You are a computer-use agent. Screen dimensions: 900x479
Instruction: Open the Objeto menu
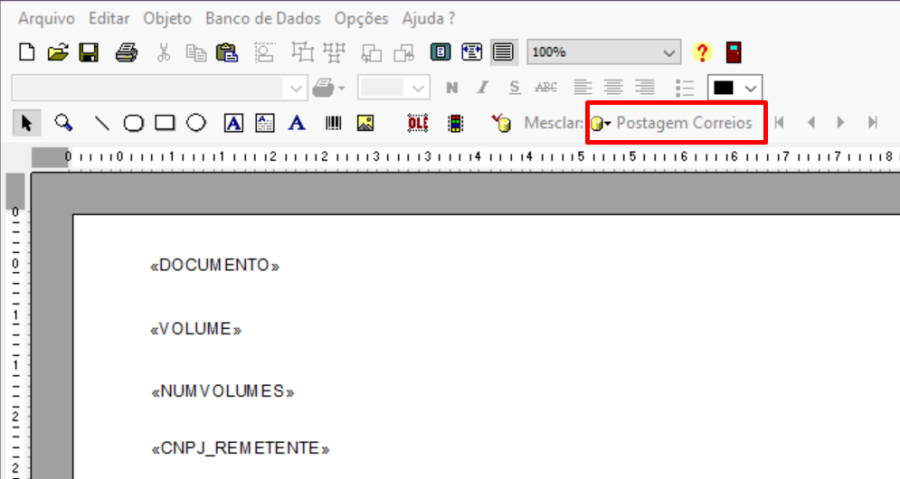click(x=167, y=18)
